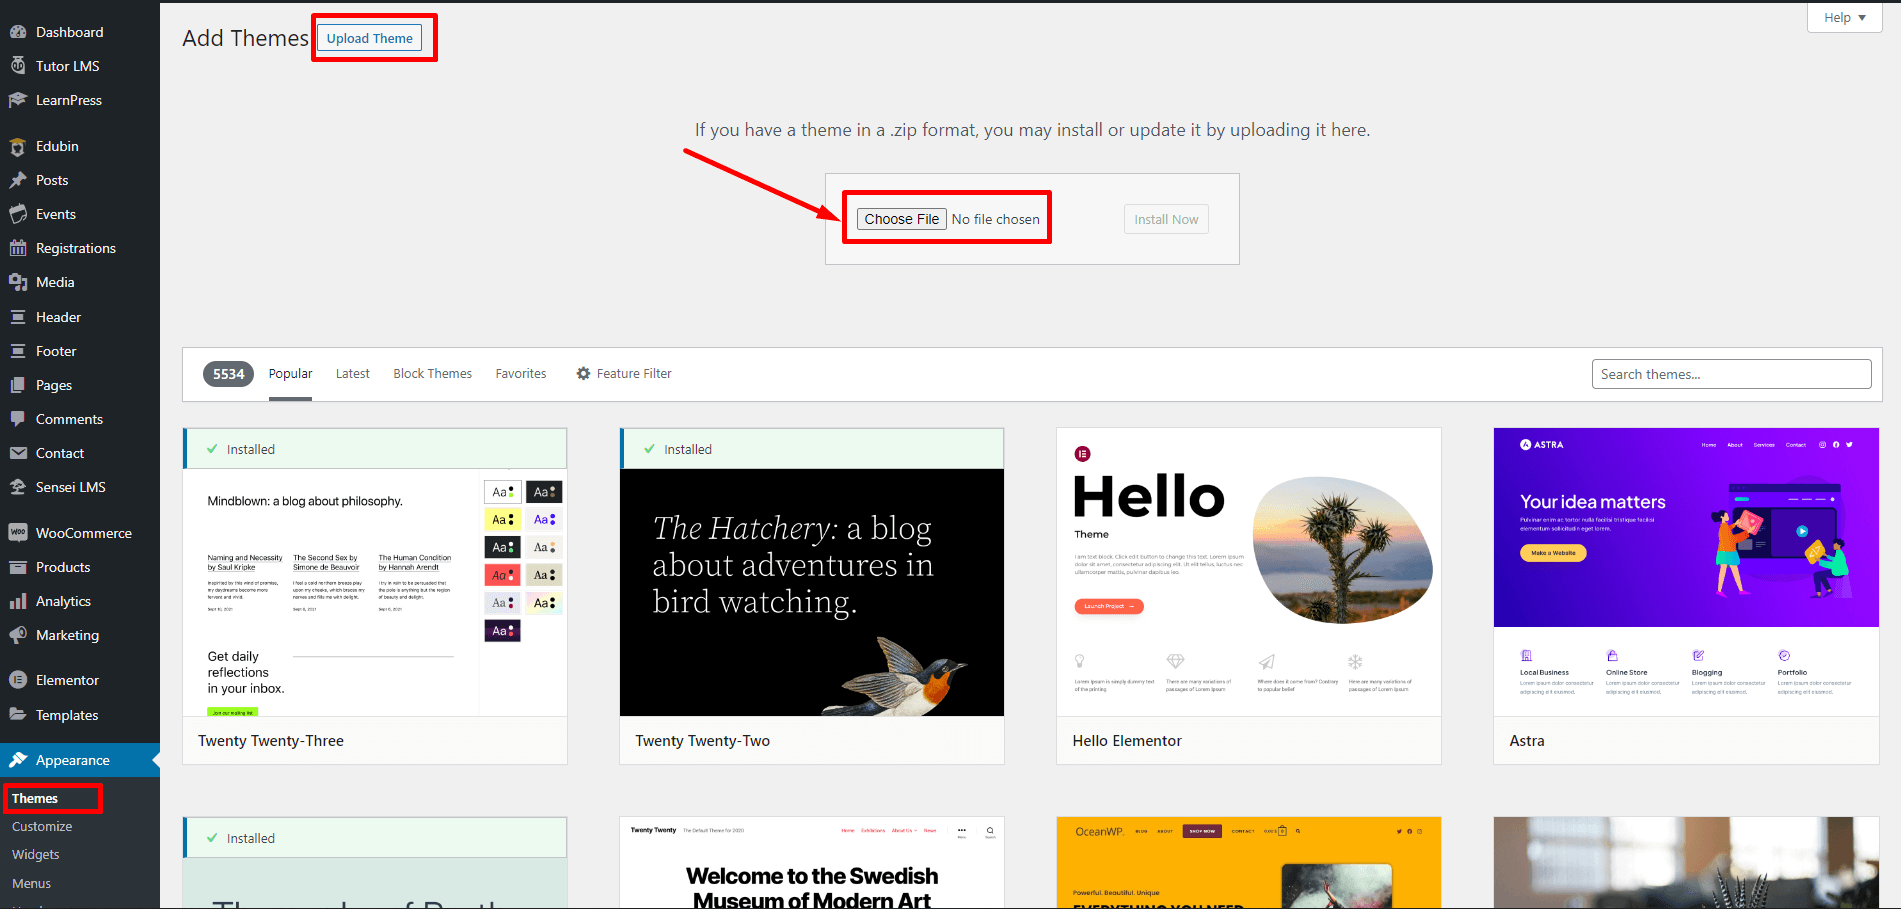Select the Posts pushpin icon
The width and height of the screenshot is (1901, 909).
tap(18, 180)
